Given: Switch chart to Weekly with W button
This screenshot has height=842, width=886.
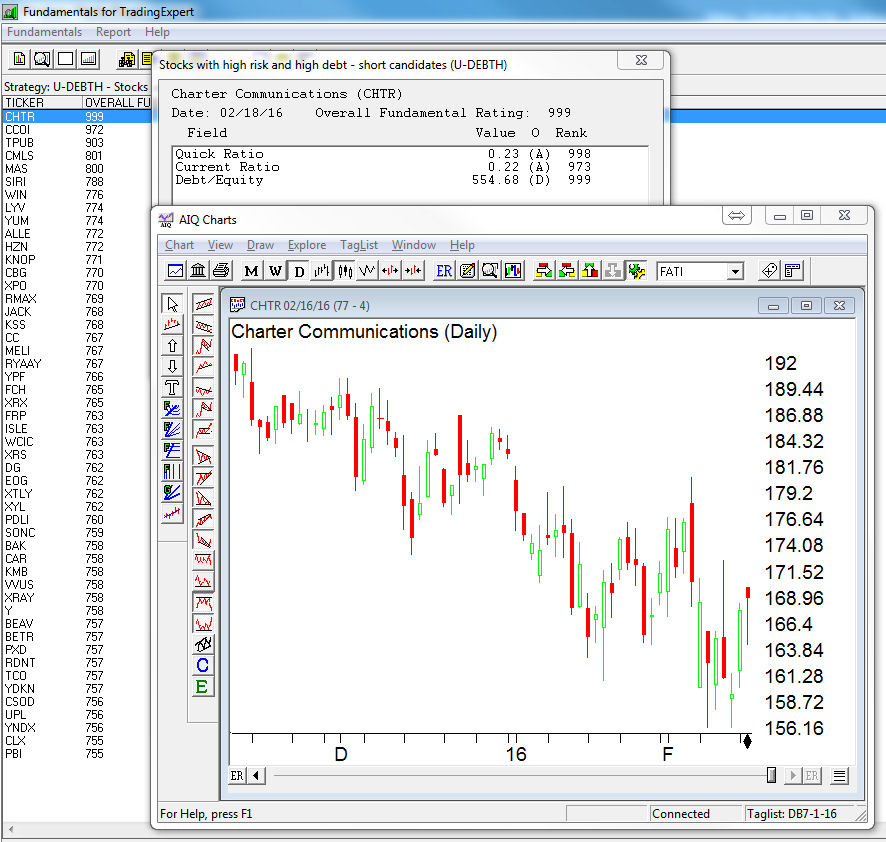Looking at the screenshot, I should pos(275,271).
